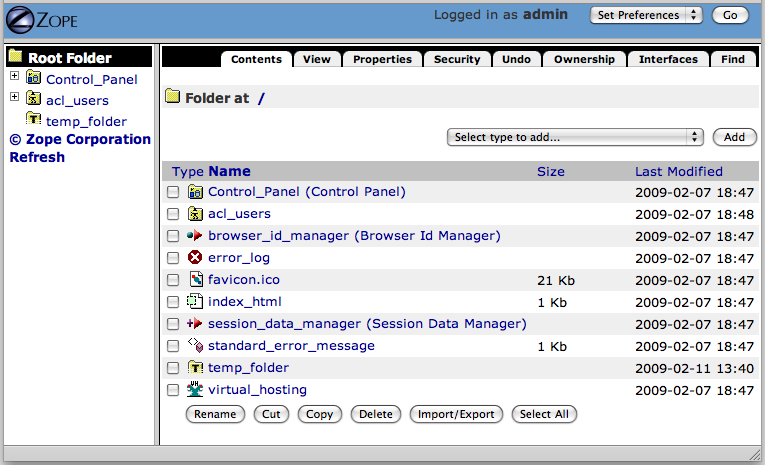
Task: Open the index_html link
Action: [x=245, y=302]
